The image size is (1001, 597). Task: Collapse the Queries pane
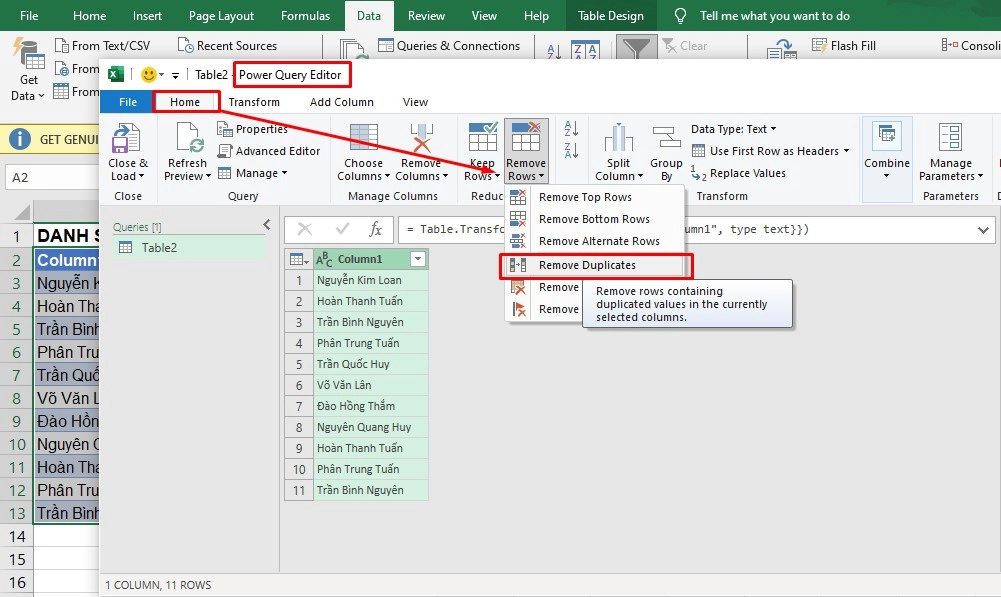[x=266, y=225]
